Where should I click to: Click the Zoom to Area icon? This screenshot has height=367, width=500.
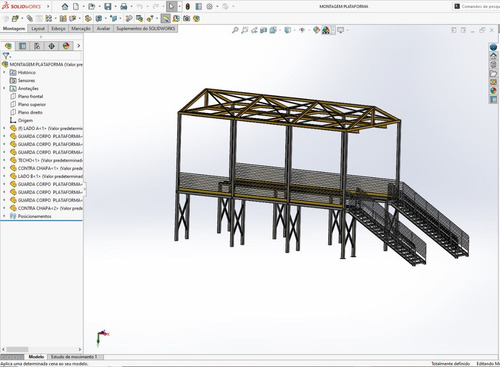click(x=245, y=30)
